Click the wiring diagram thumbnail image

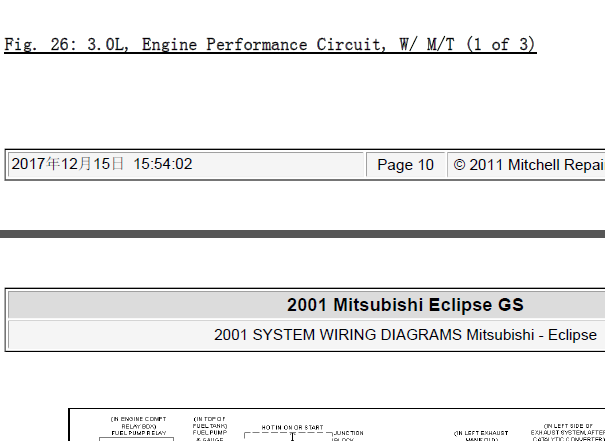[337, 424]
